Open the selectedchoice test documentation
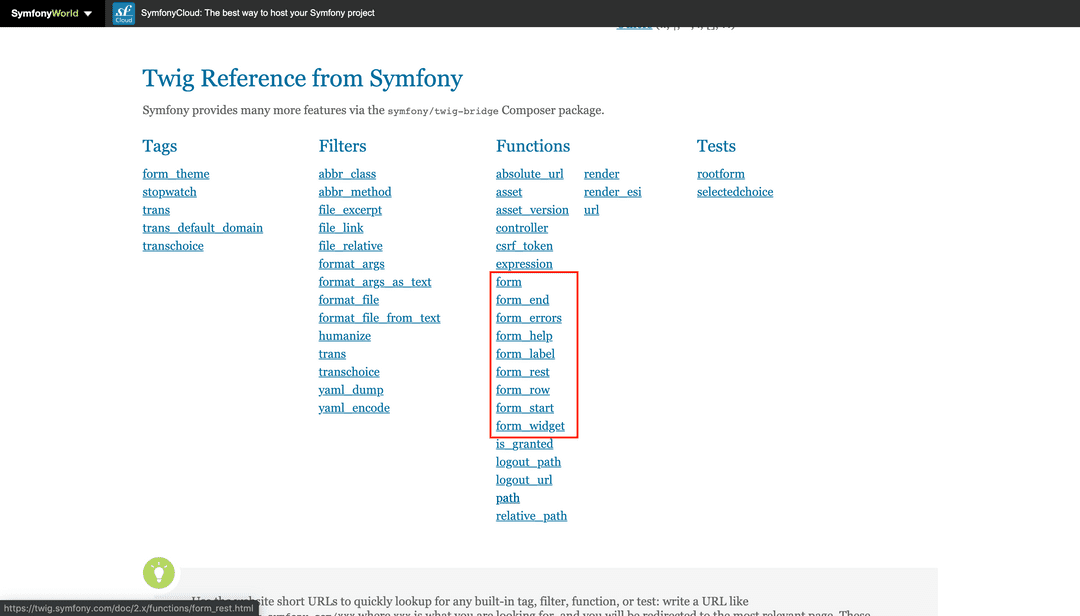The image size is (1080, 616). click(735, 191)
